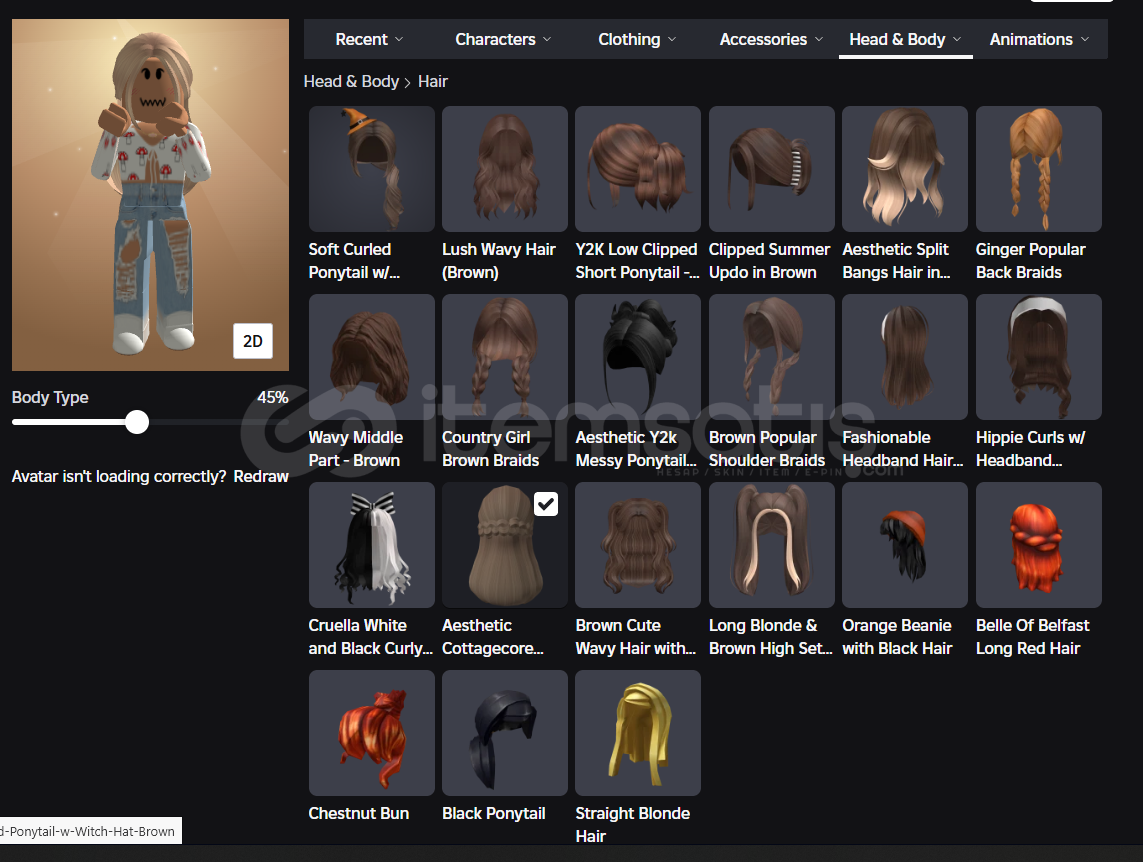
Task: Select the Soft Curled Ponytail witch hat hair
Action: tap(371, 169)
